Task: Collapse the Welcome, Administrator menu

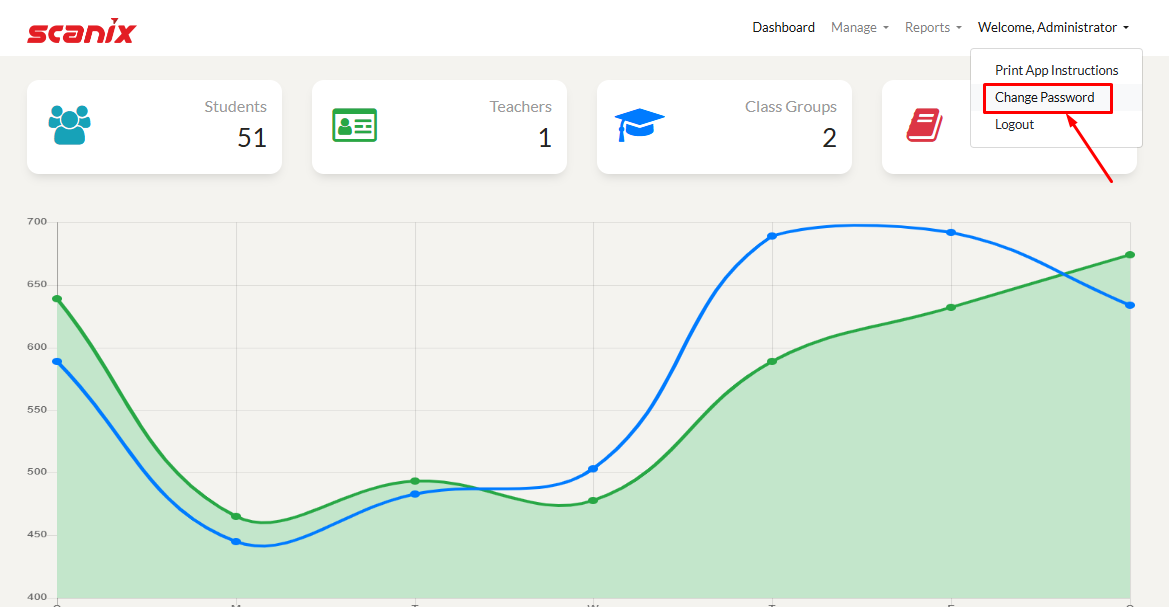Action: (1053, 28)
